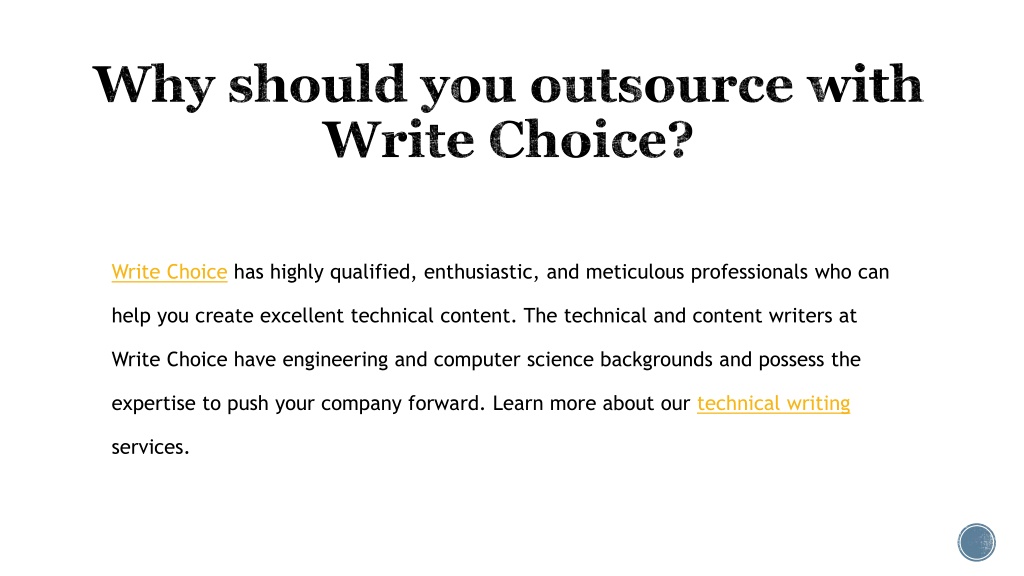Click the word outsource in the title
Screen dimensions: 1024x576
click(662, 86)
